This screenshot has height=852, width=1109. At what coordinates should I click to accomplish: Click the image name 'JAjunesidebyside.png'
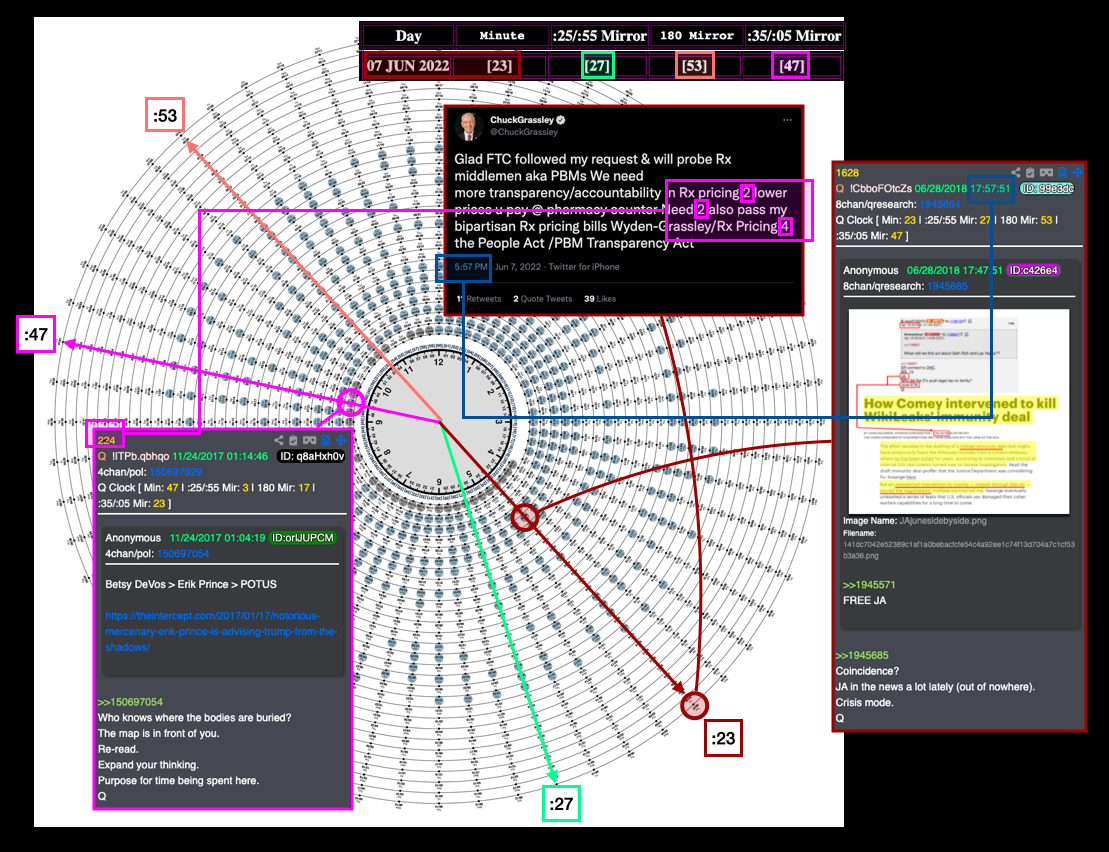(x=943, y=520)
